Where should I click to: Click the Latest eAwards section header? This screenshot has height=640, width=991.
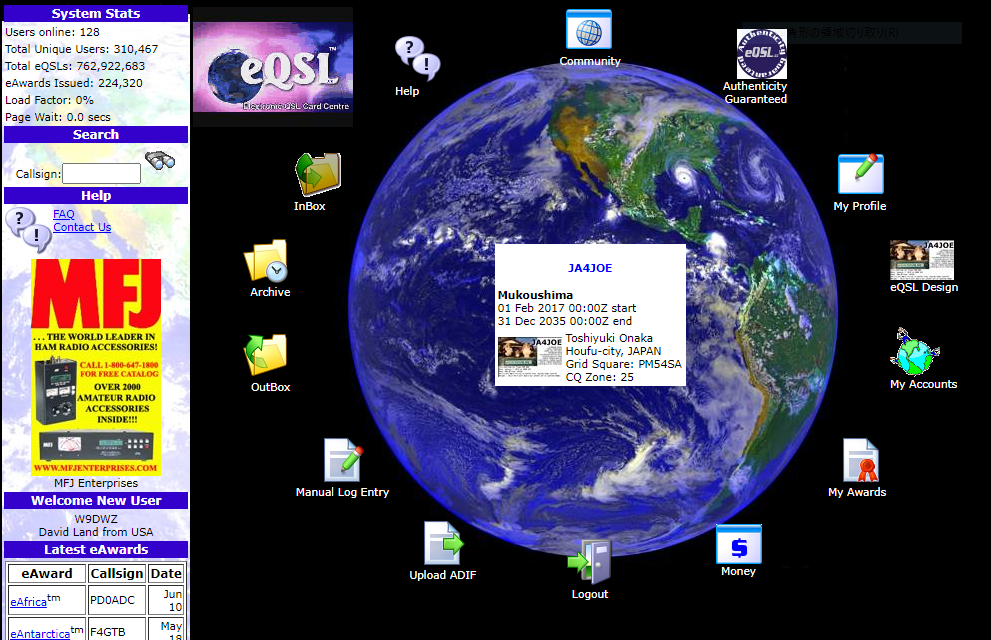click(96, 549)
